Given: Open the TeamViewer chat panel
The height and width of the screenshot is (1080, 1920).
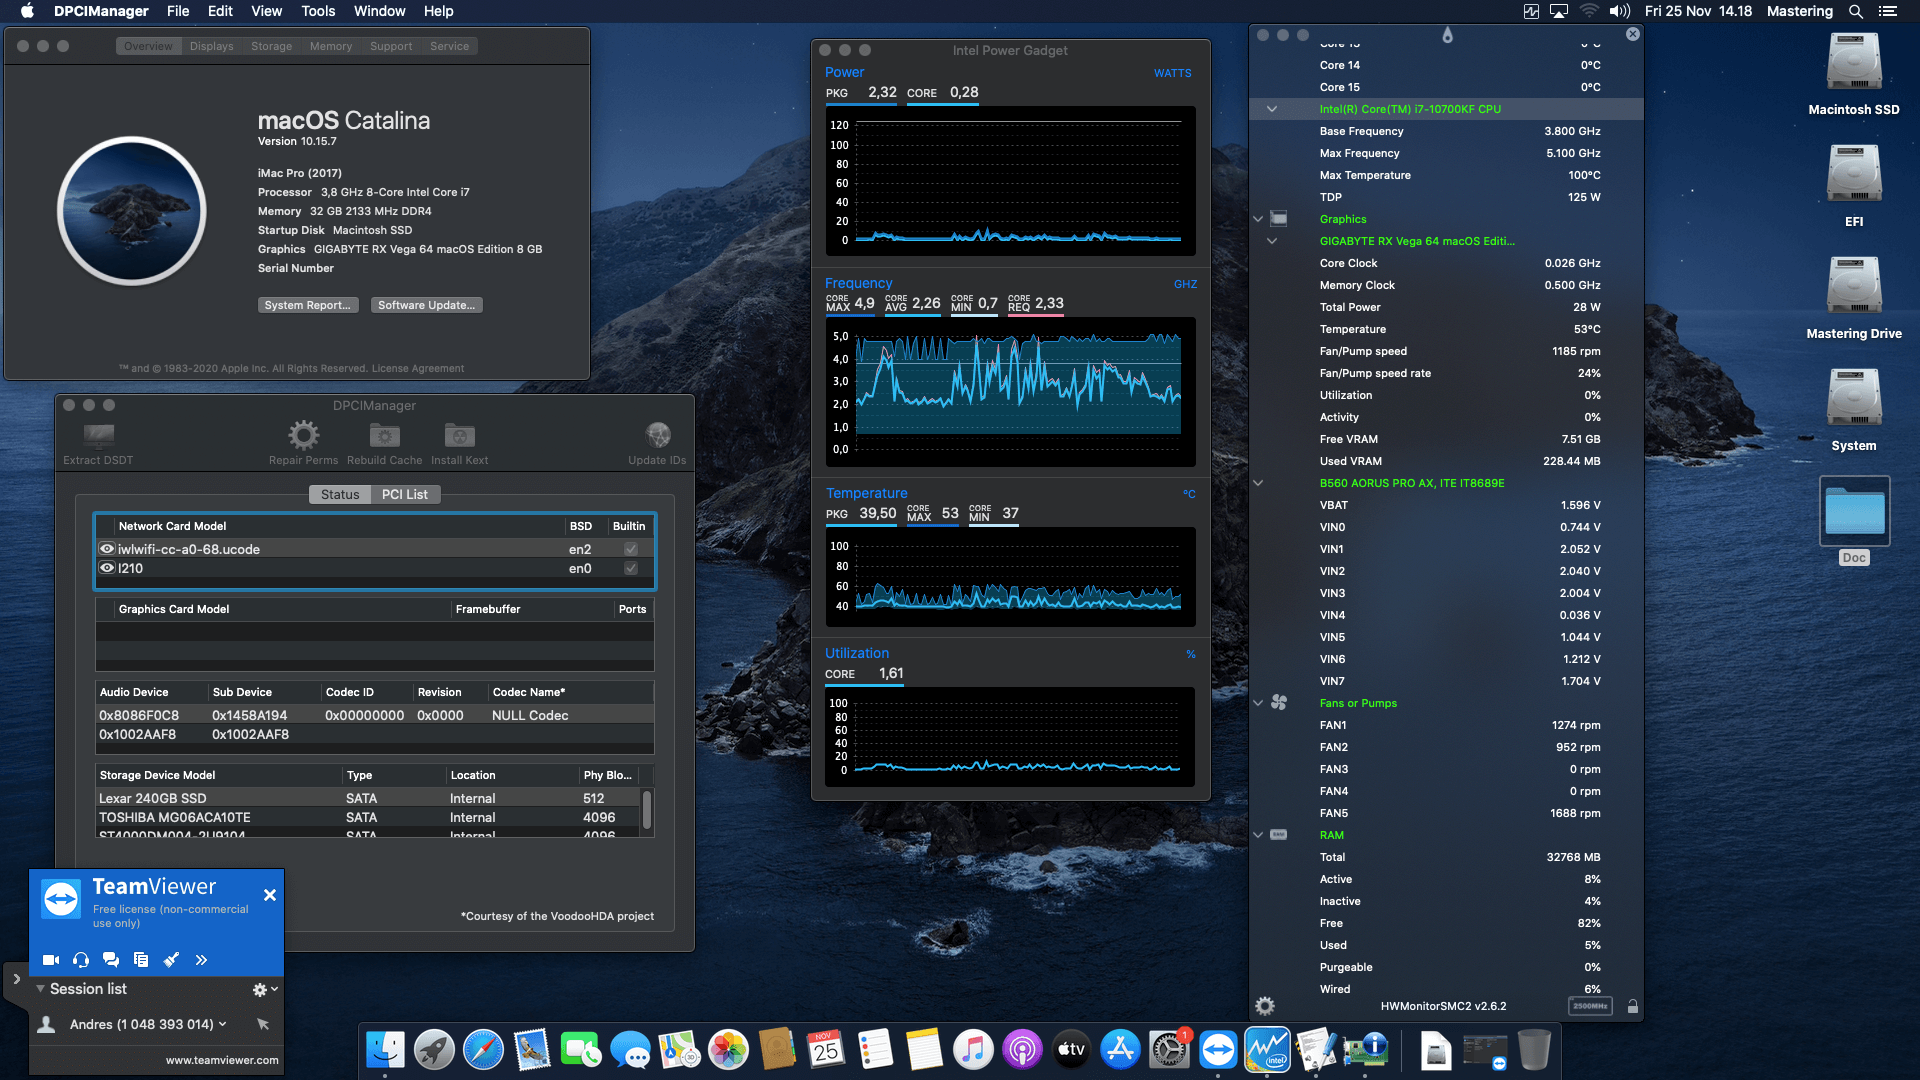Looking at the screenshot, I should [x=110, y=959].
